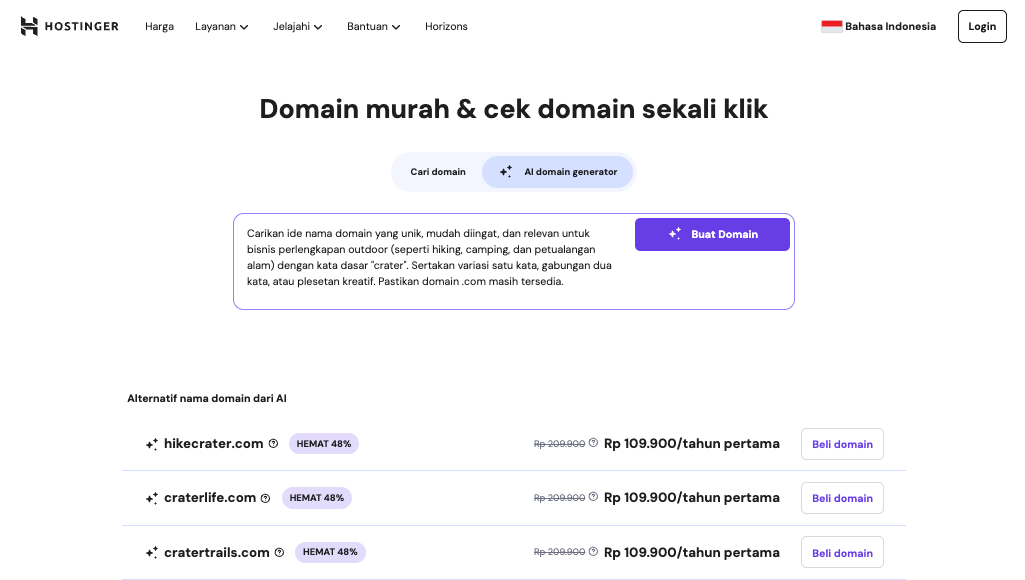The width and height of the screenshot is (1025, 580).
Task: Click the sparkle AI icon beside cratertrails.com
Action: [153, 552]
